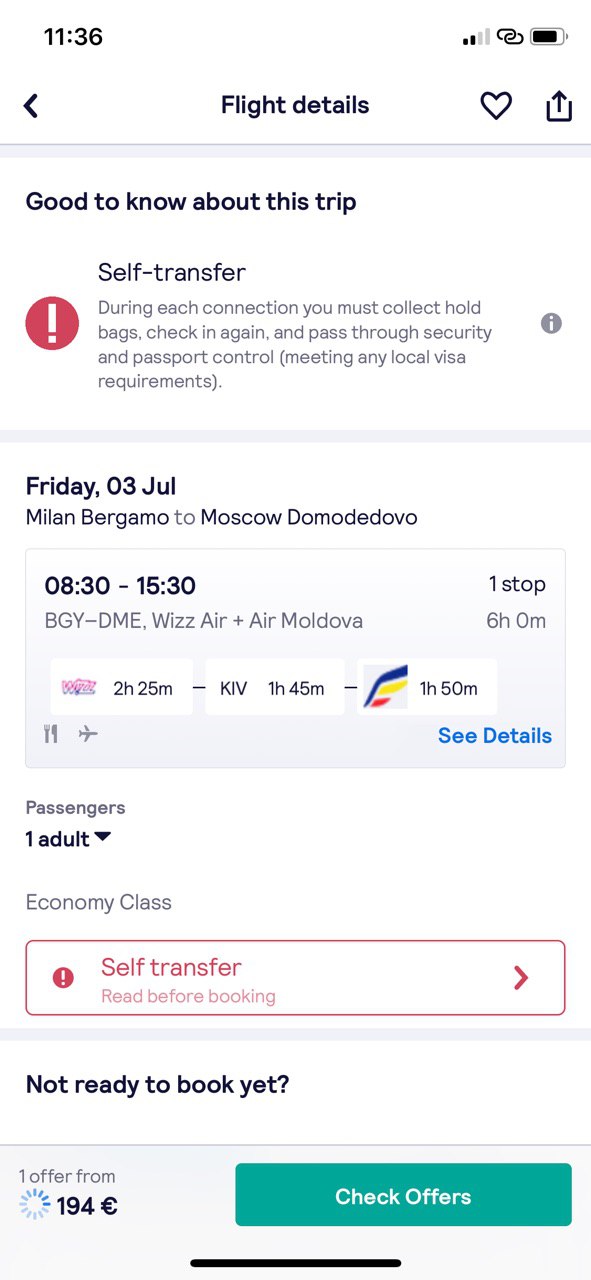This screenshot has width=591, height=1280.
Task: Tap the Air Moldova logo
Action: point(385,687)
